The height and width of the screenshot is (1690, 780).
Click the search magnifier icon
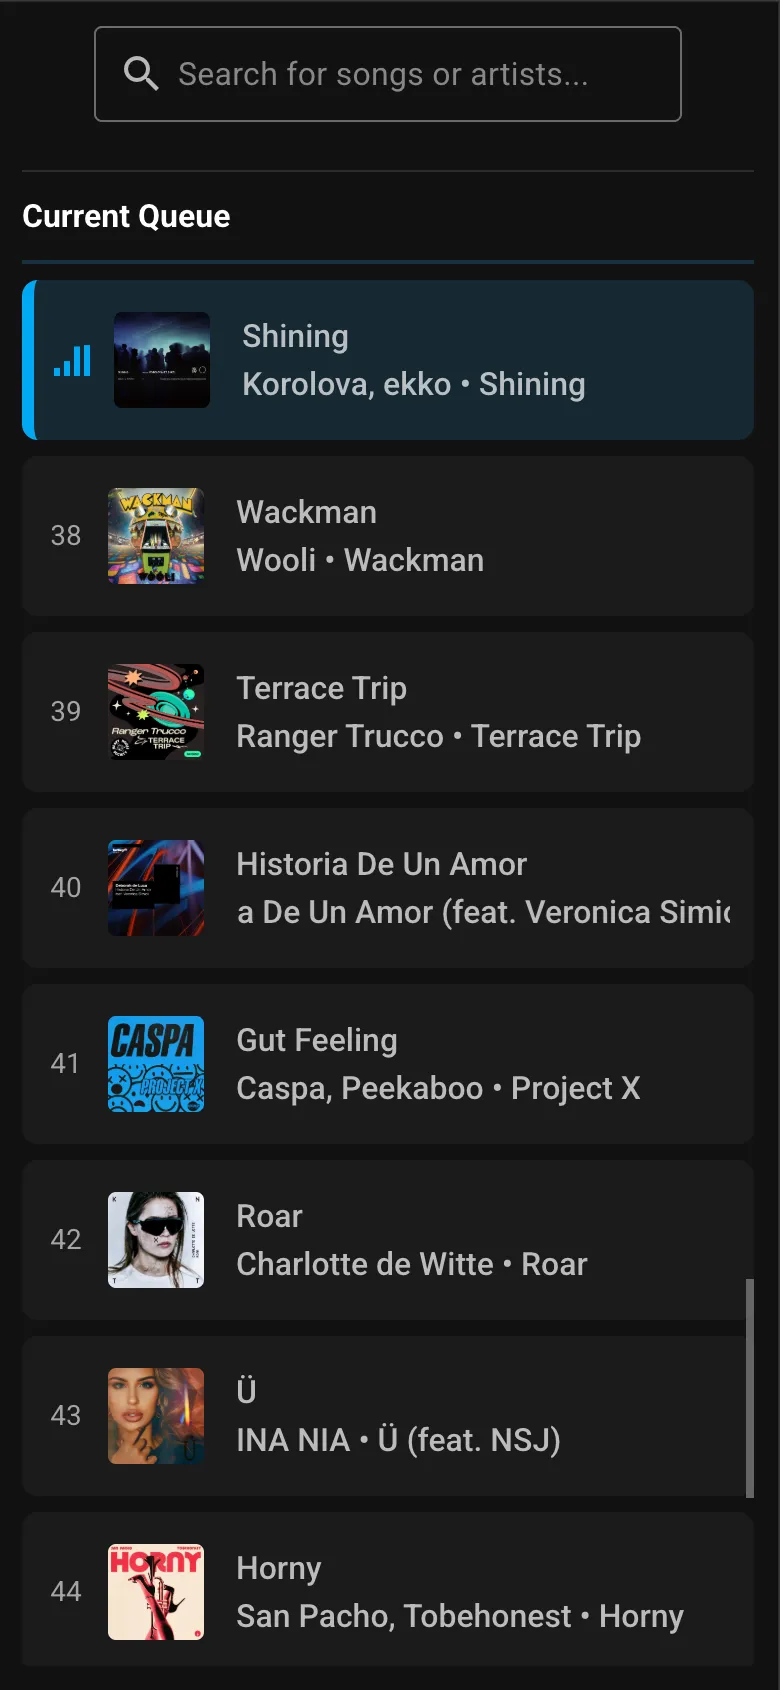[x=141, y=74]
